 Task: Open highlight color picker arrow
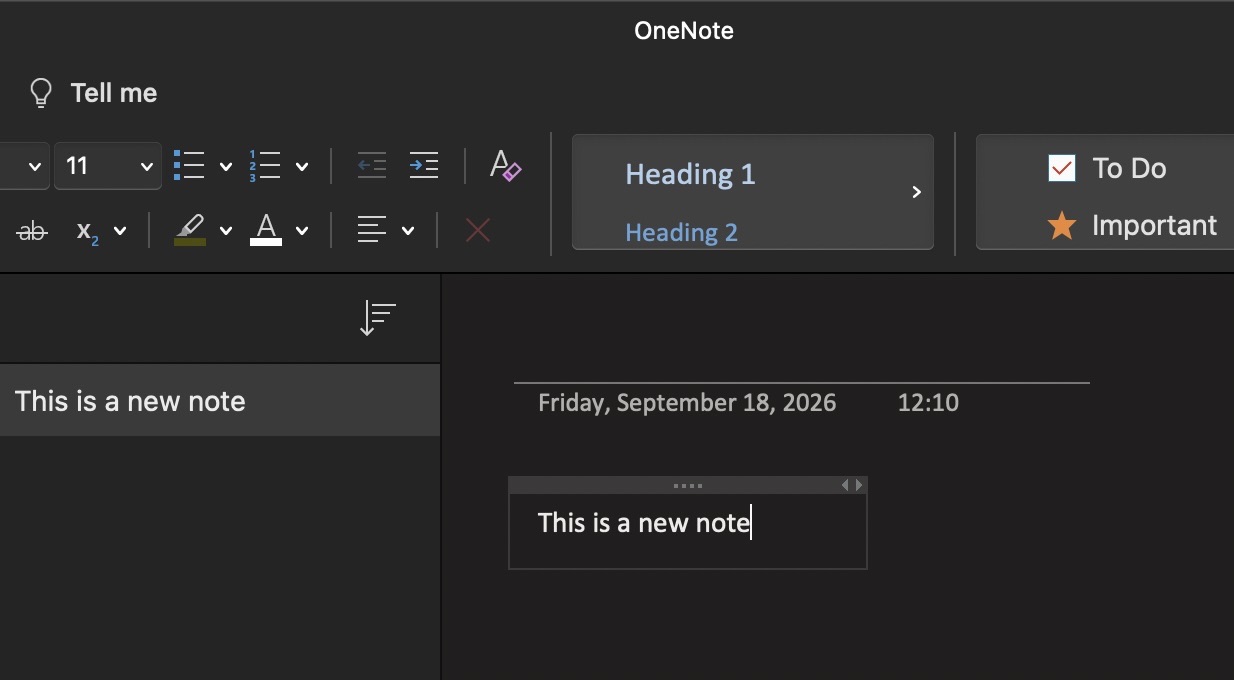click(226, 231)
